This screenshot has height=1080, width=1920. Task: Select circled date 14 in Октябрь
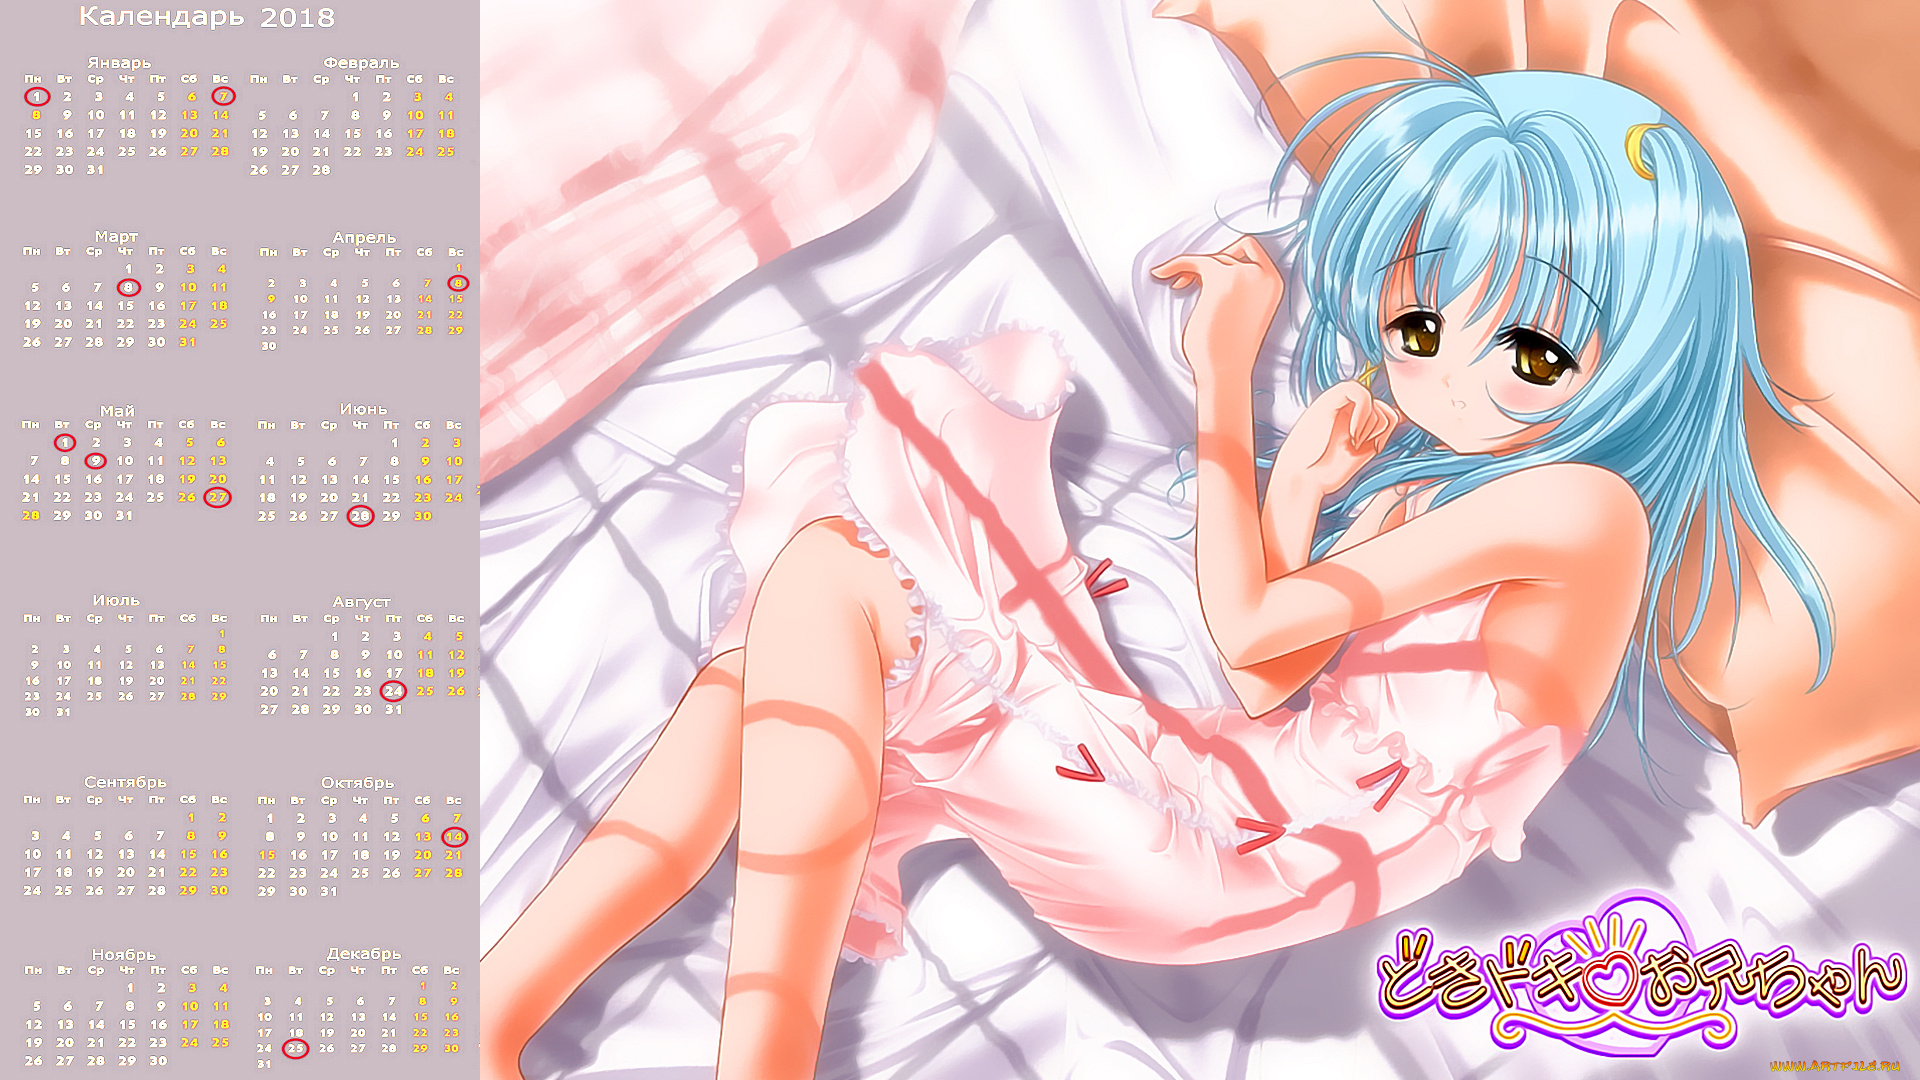(x=454, y=837)
